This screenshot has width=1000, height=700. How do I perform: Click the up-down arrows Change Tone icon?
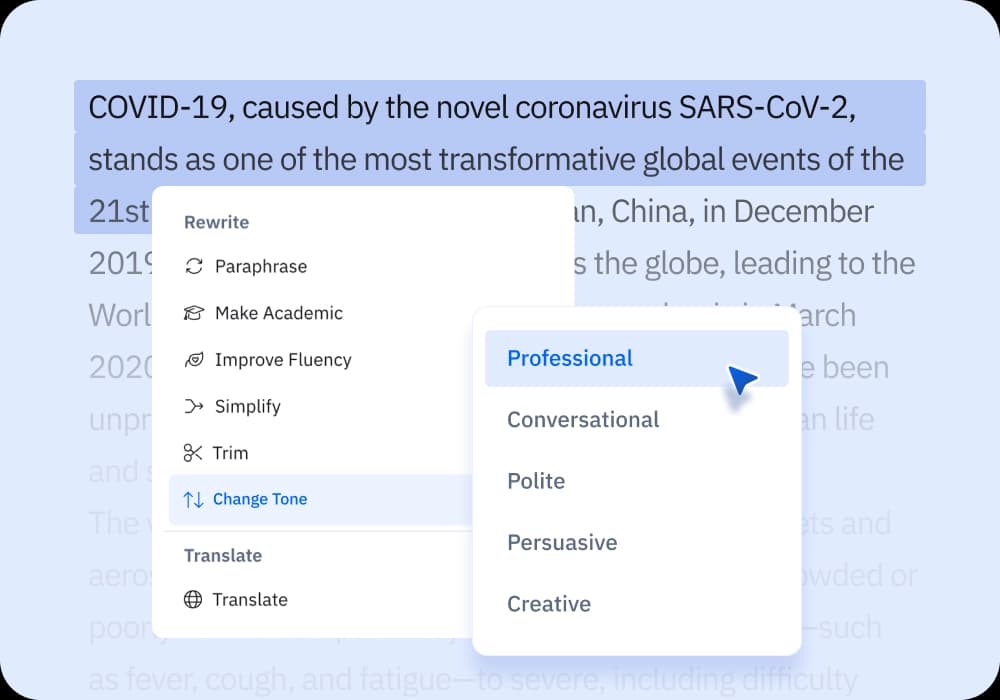pos(193,500)
